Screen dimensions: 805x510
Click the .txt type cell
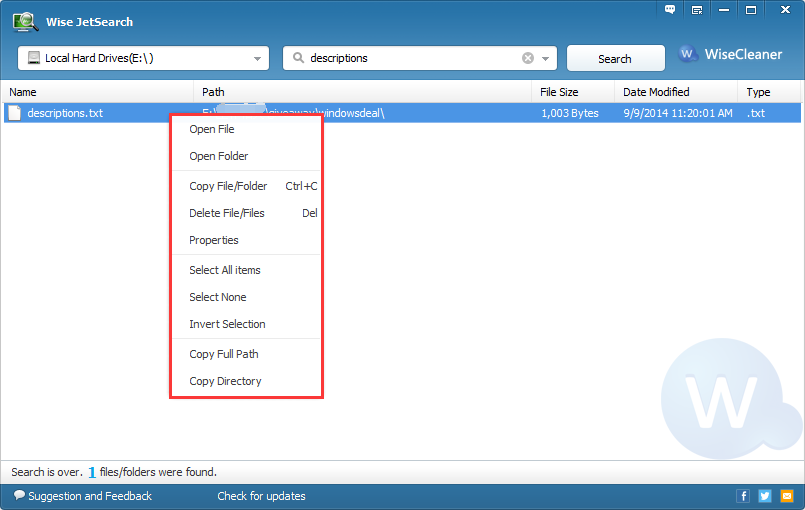[x=756, y=113]
